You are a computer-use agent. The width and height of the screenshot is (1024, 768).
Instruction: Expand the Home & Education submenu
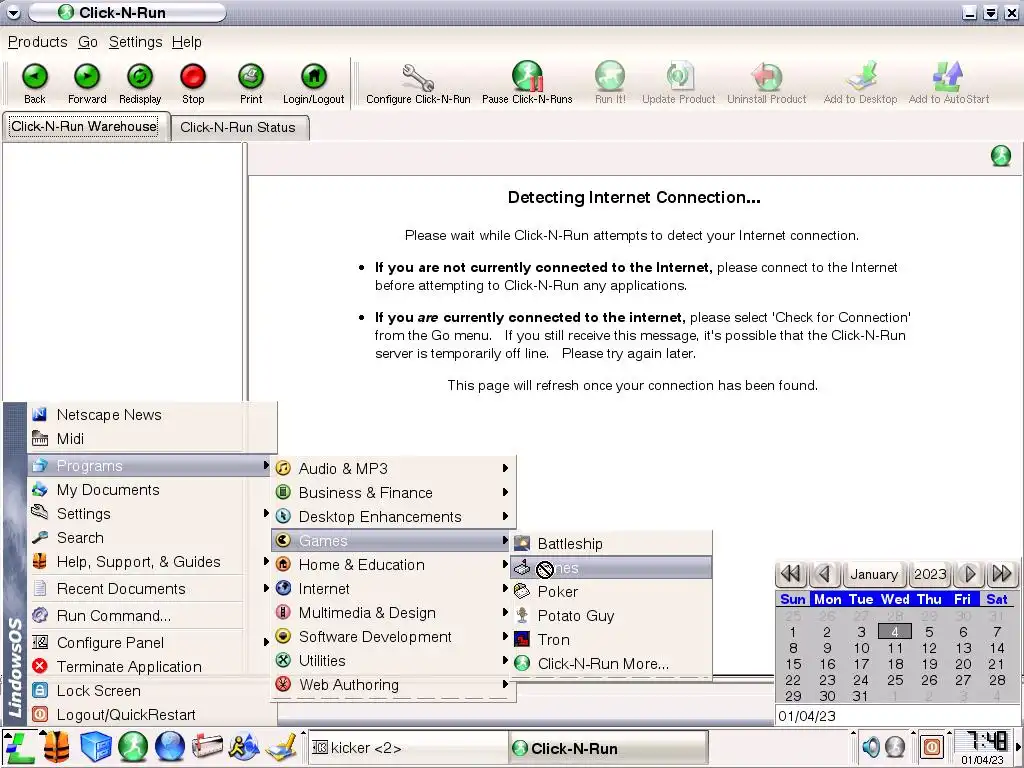(393, 565)
